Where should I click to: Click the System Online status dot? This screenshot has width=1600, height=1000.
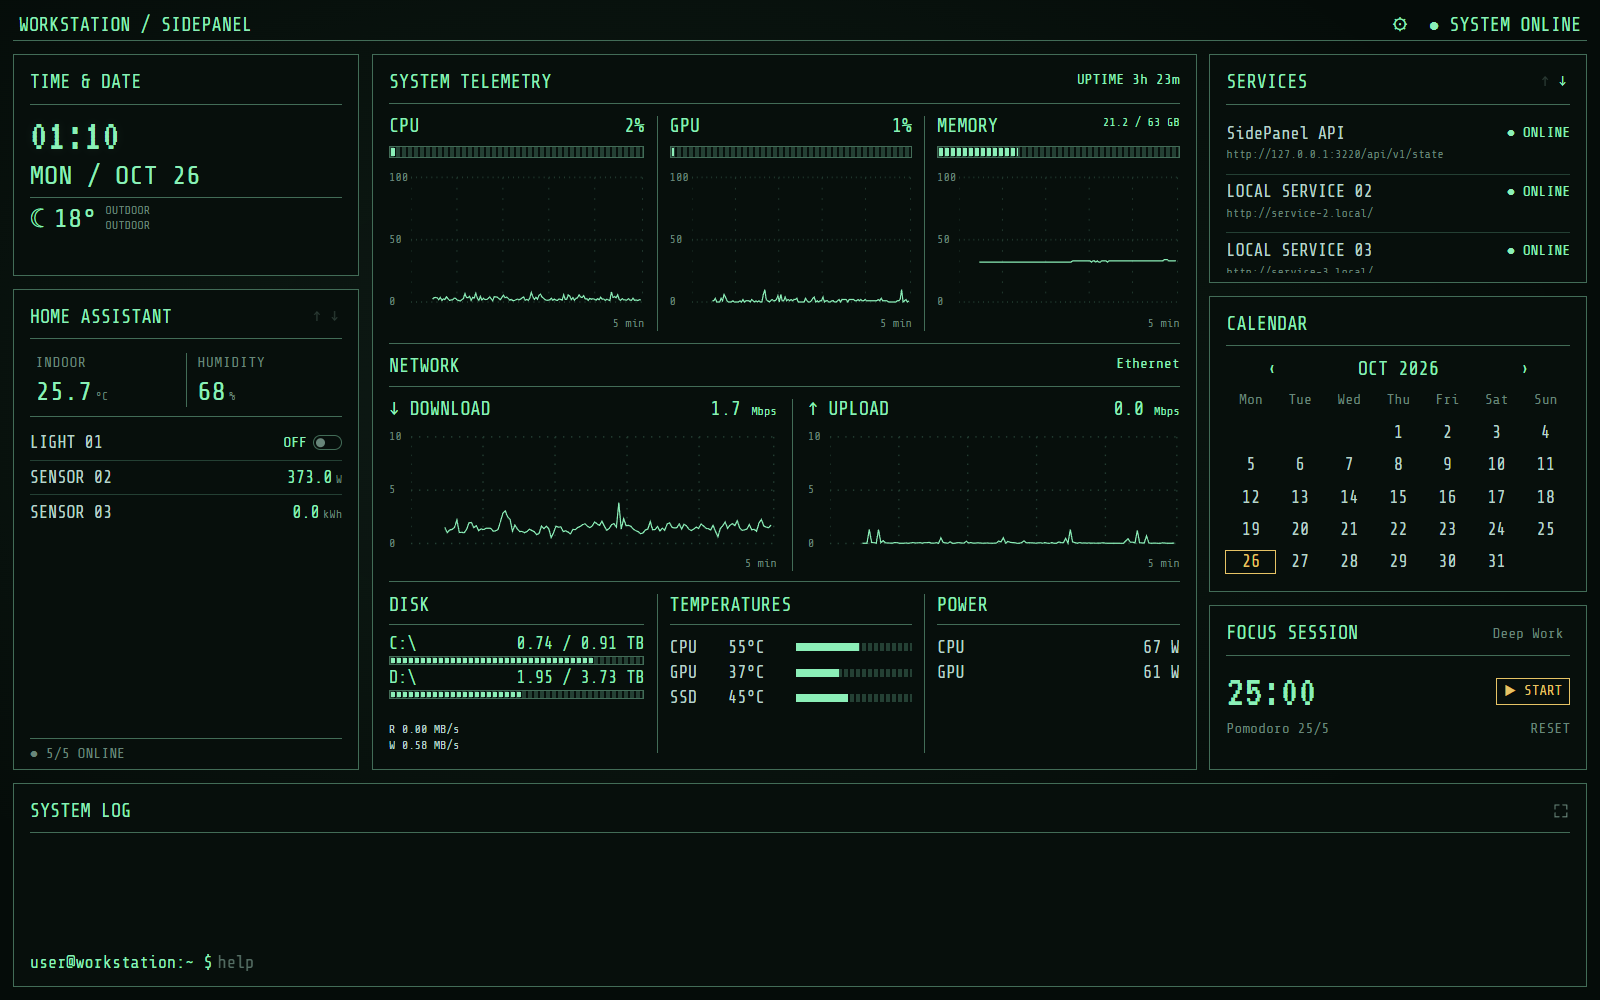(1434, 26)
